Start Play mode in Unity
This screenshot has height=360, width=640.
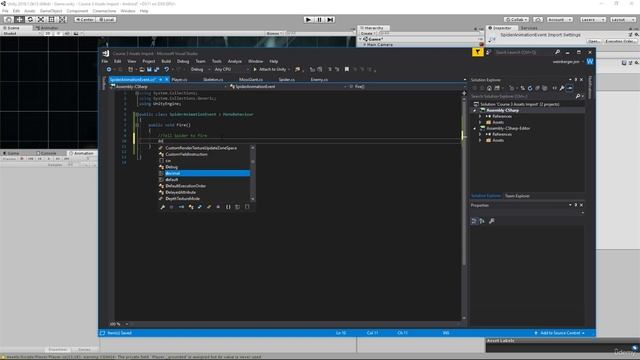309,19
